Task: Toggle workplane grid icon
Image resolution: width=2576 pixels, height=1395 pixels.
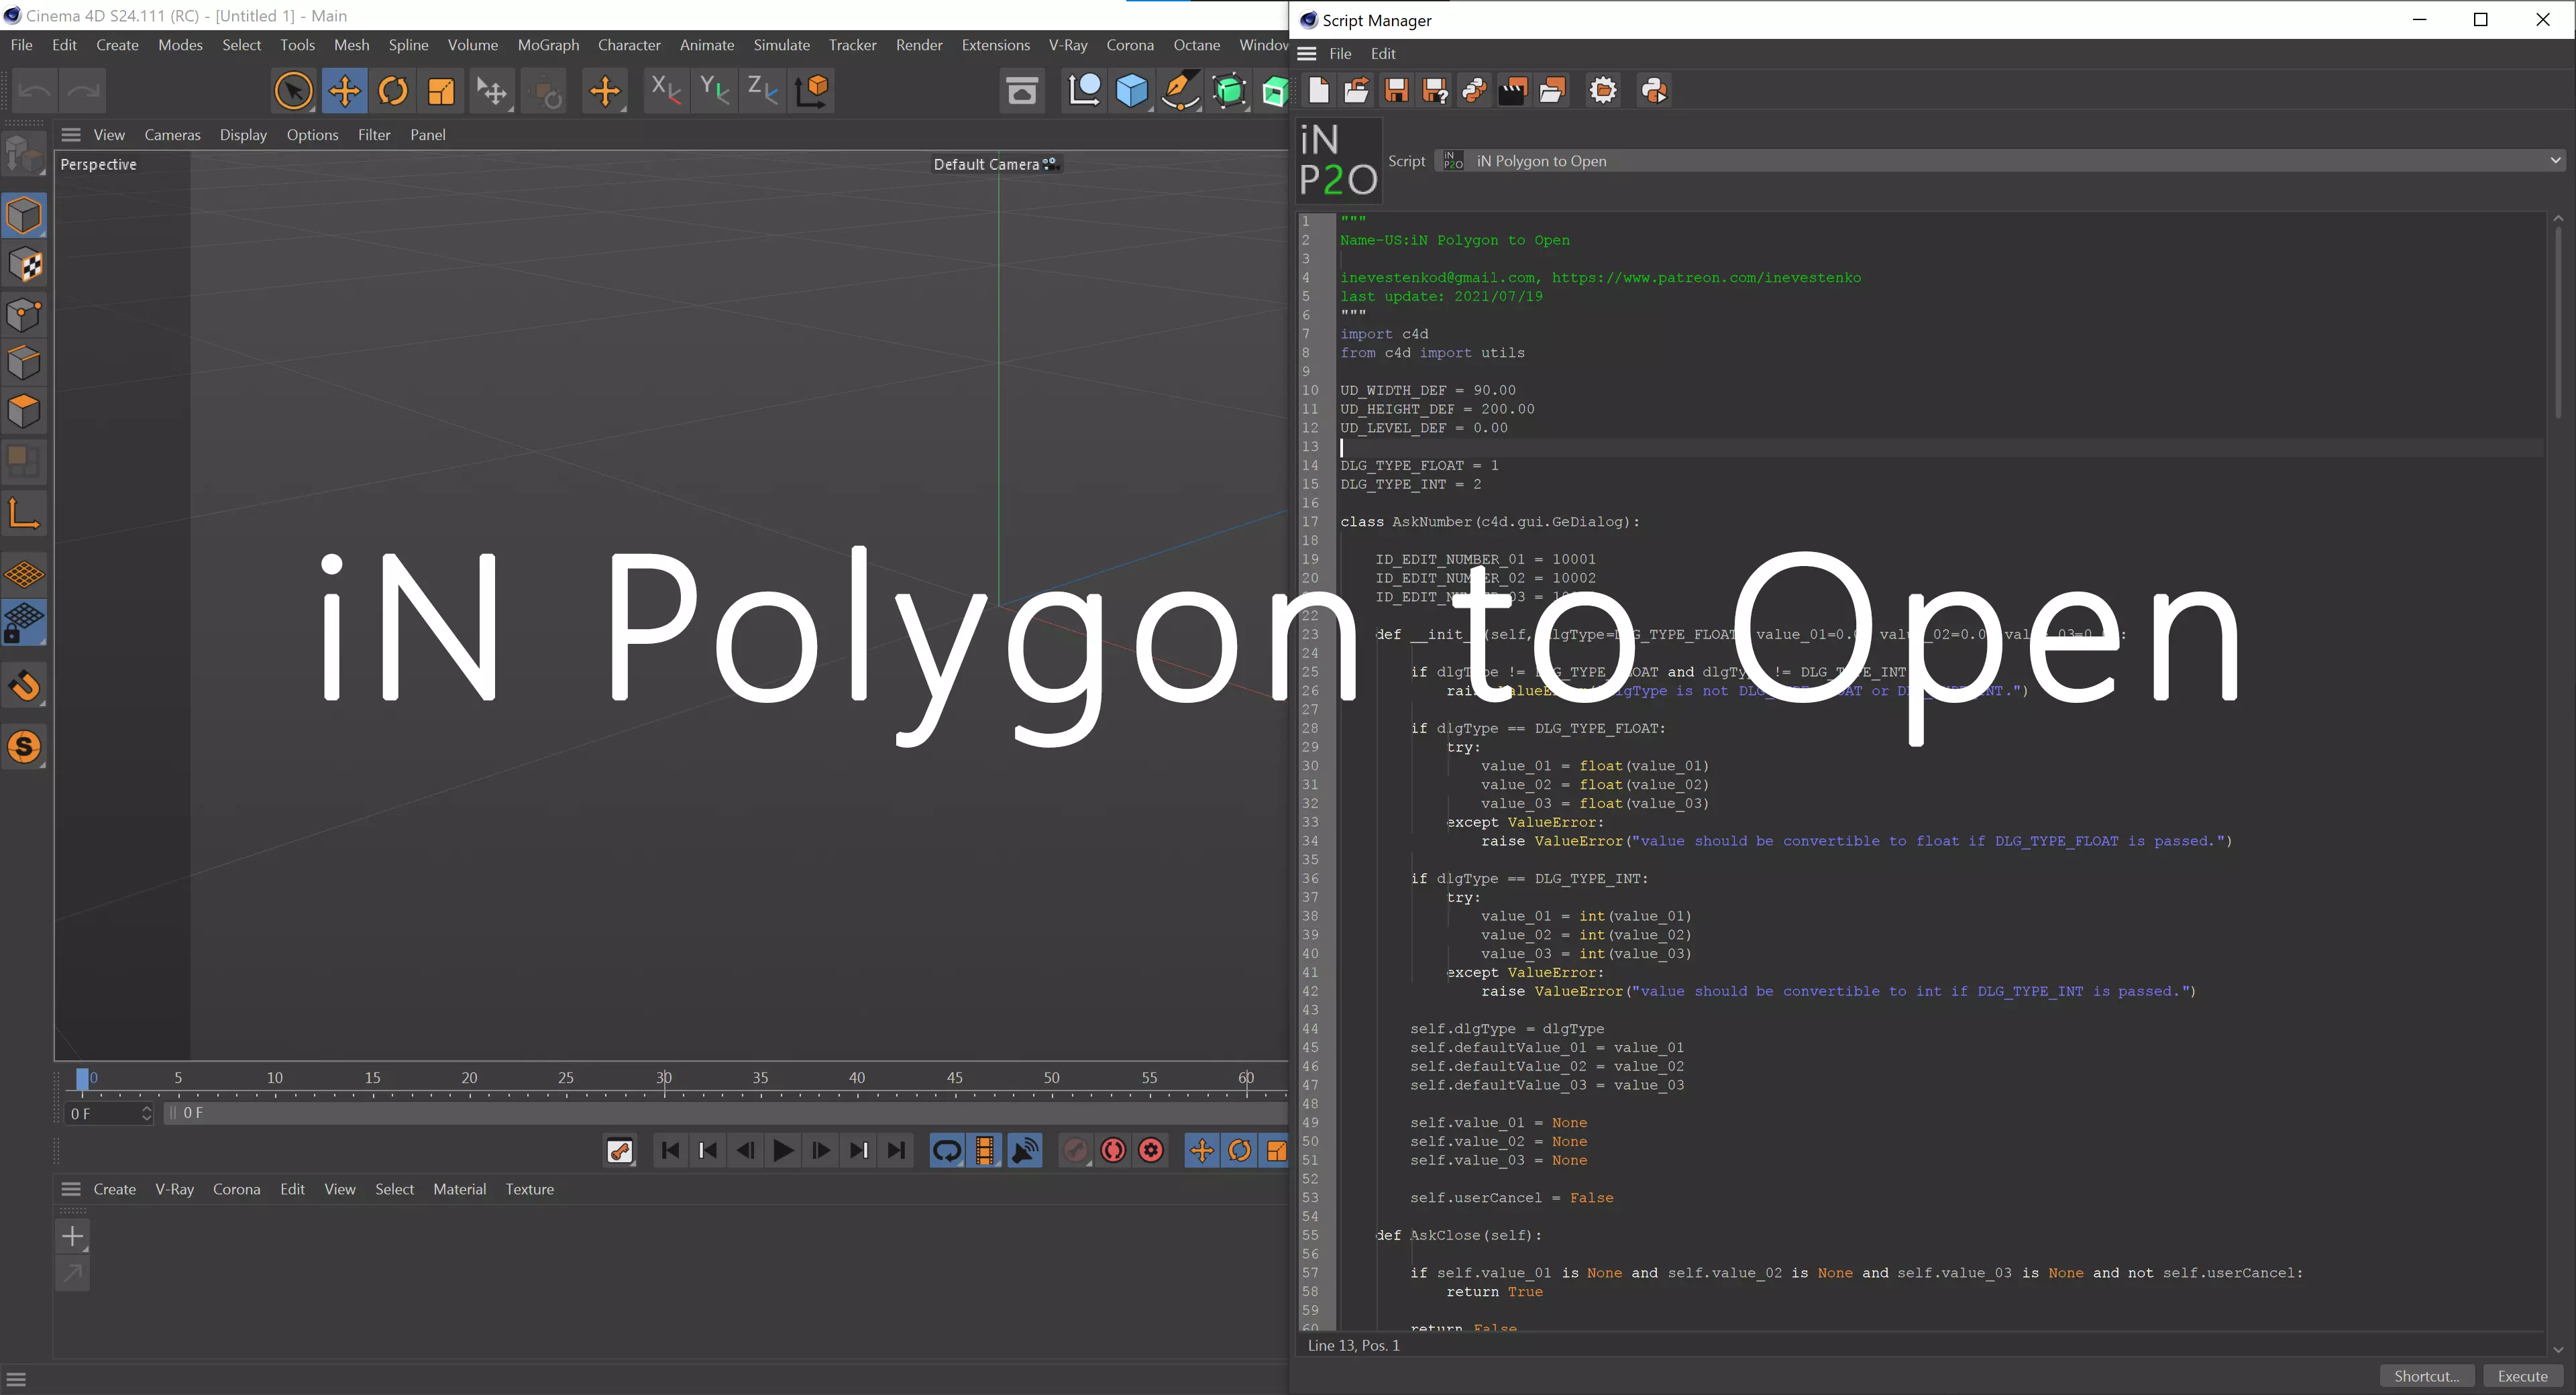Action: pyautogui.click(x=24, y=574)
